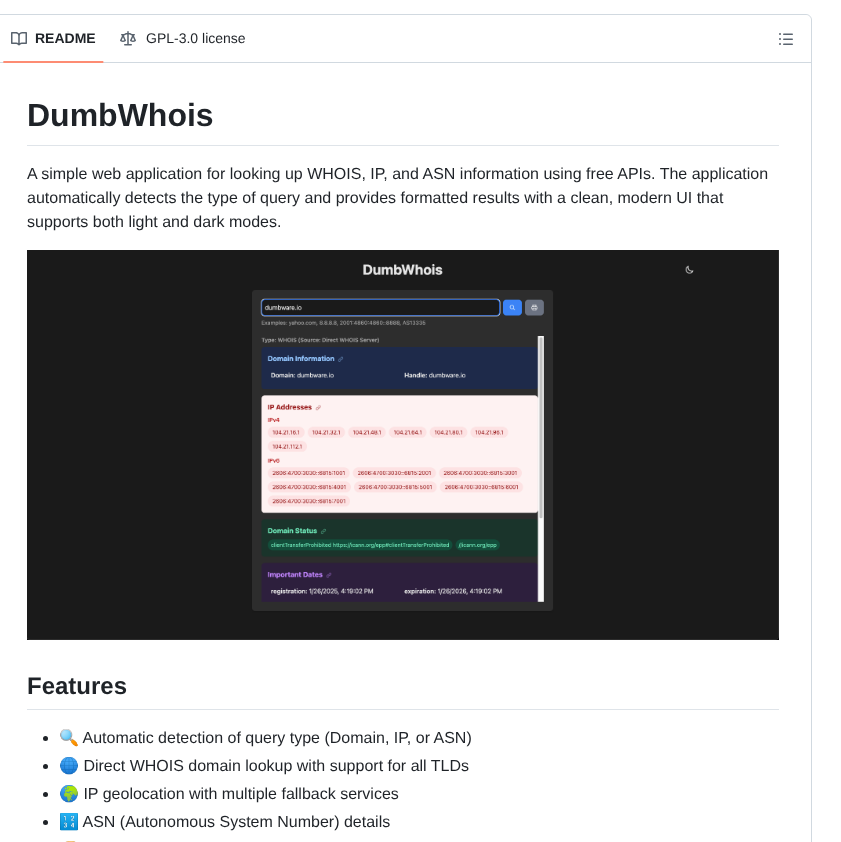
Task: Click the blue search magnifying glass button
Action: 512,307
